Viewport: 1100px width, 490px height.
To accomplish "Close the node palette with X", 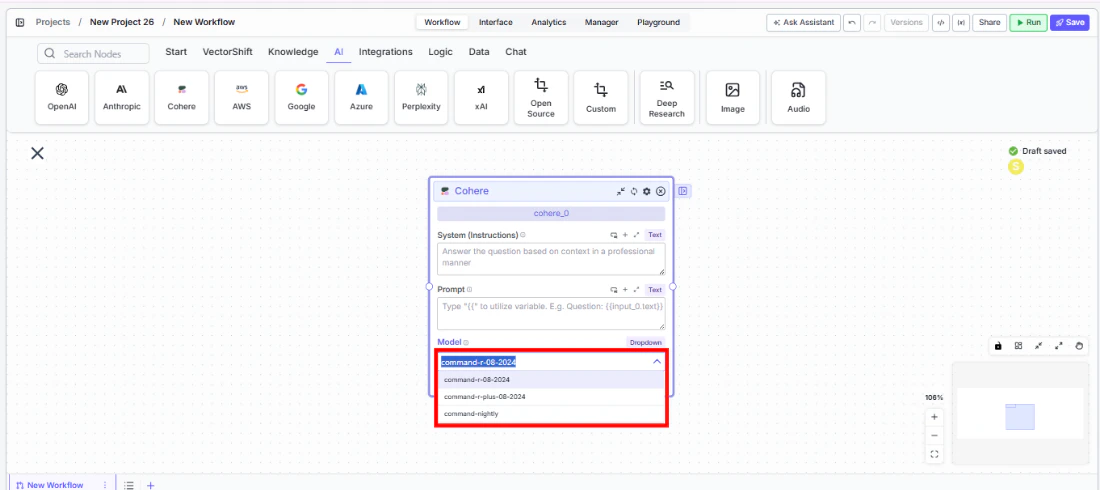I will [37, 153].
